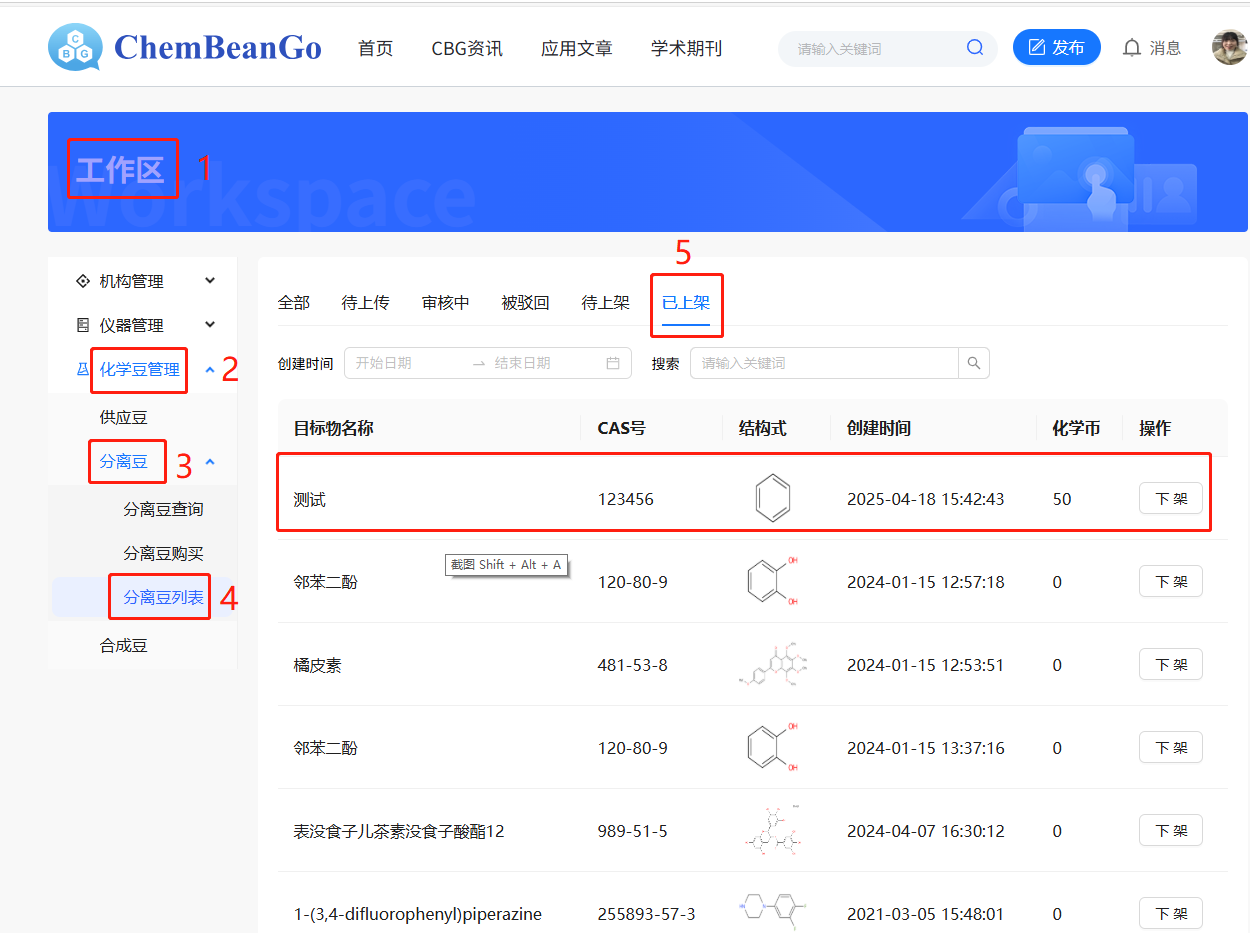Image resolution: width=1250 pixels, height=933 pixels.
Task: Click the calendar icon in date range
Action: point(613,363)
